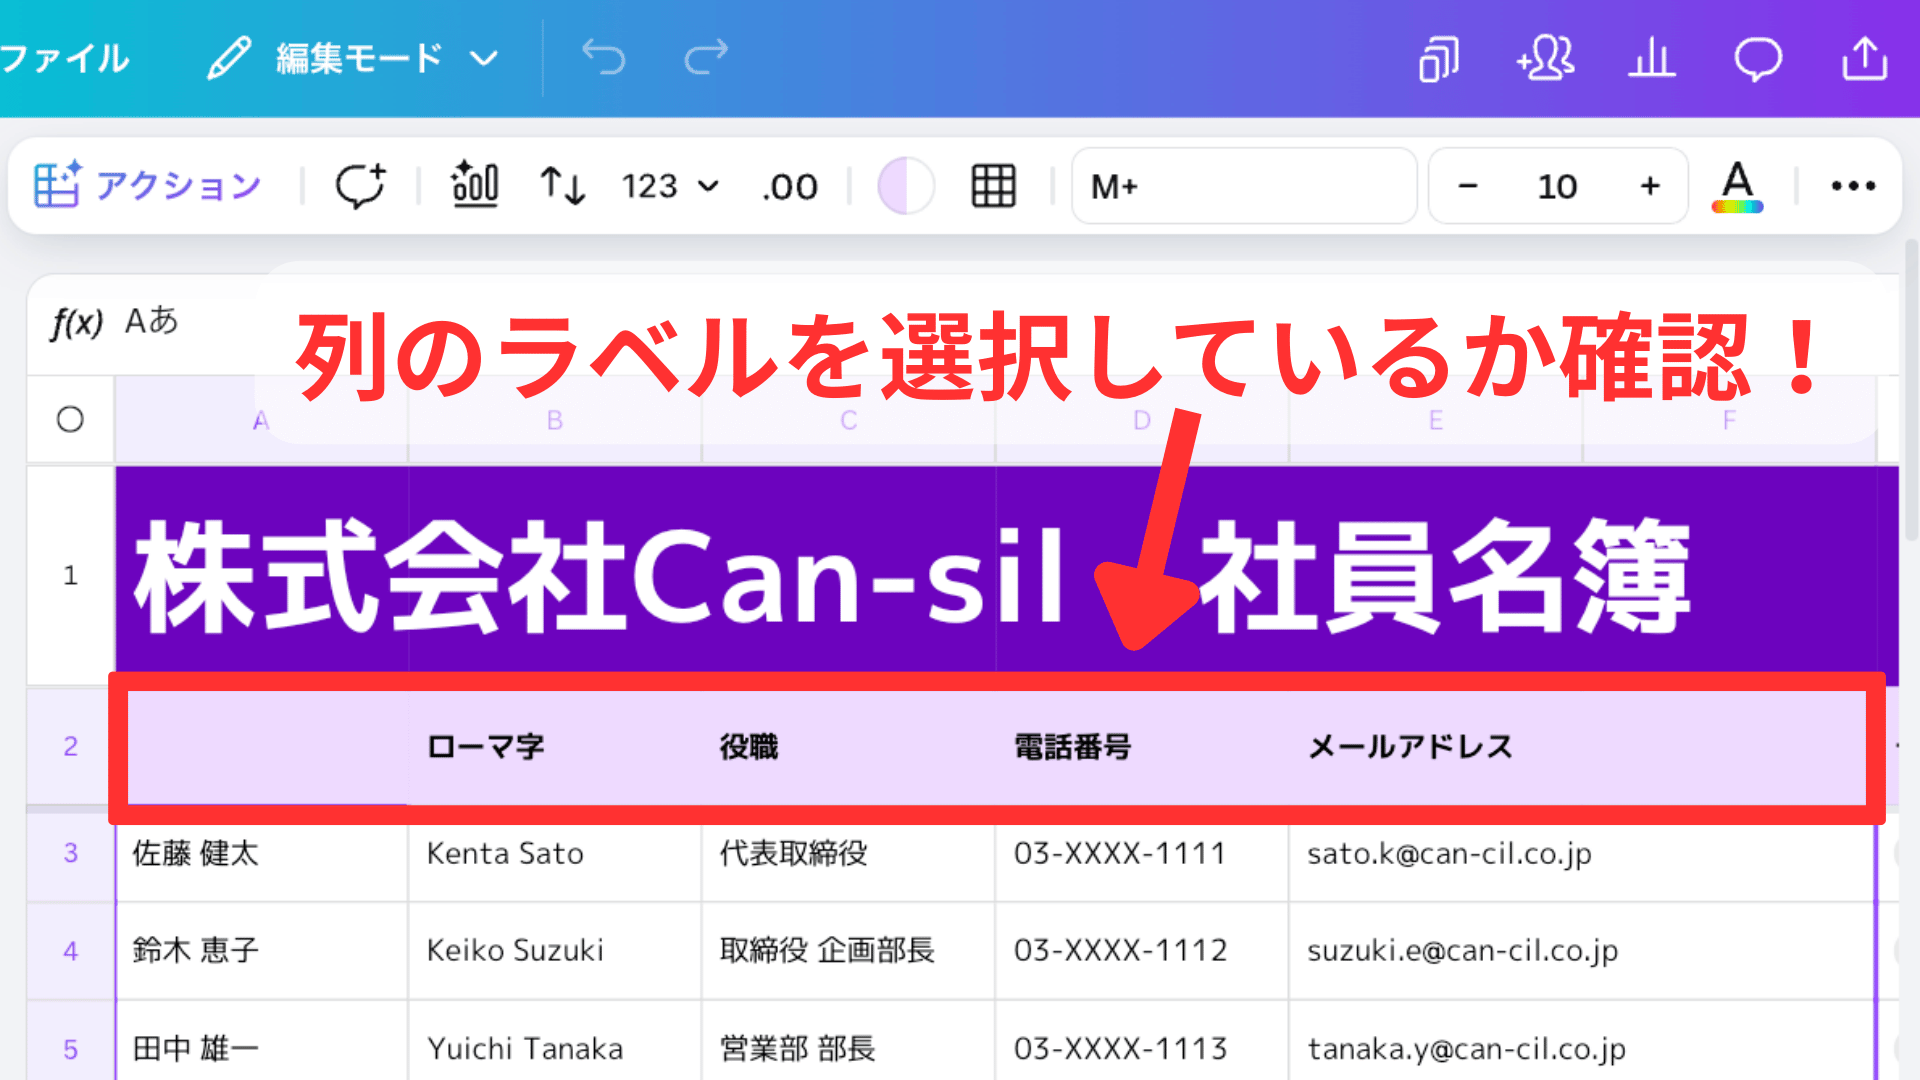Viewport: 1920px width, 1080px height.
Task: Click the sort arrows icon
Action: click(x=563, y=186)
